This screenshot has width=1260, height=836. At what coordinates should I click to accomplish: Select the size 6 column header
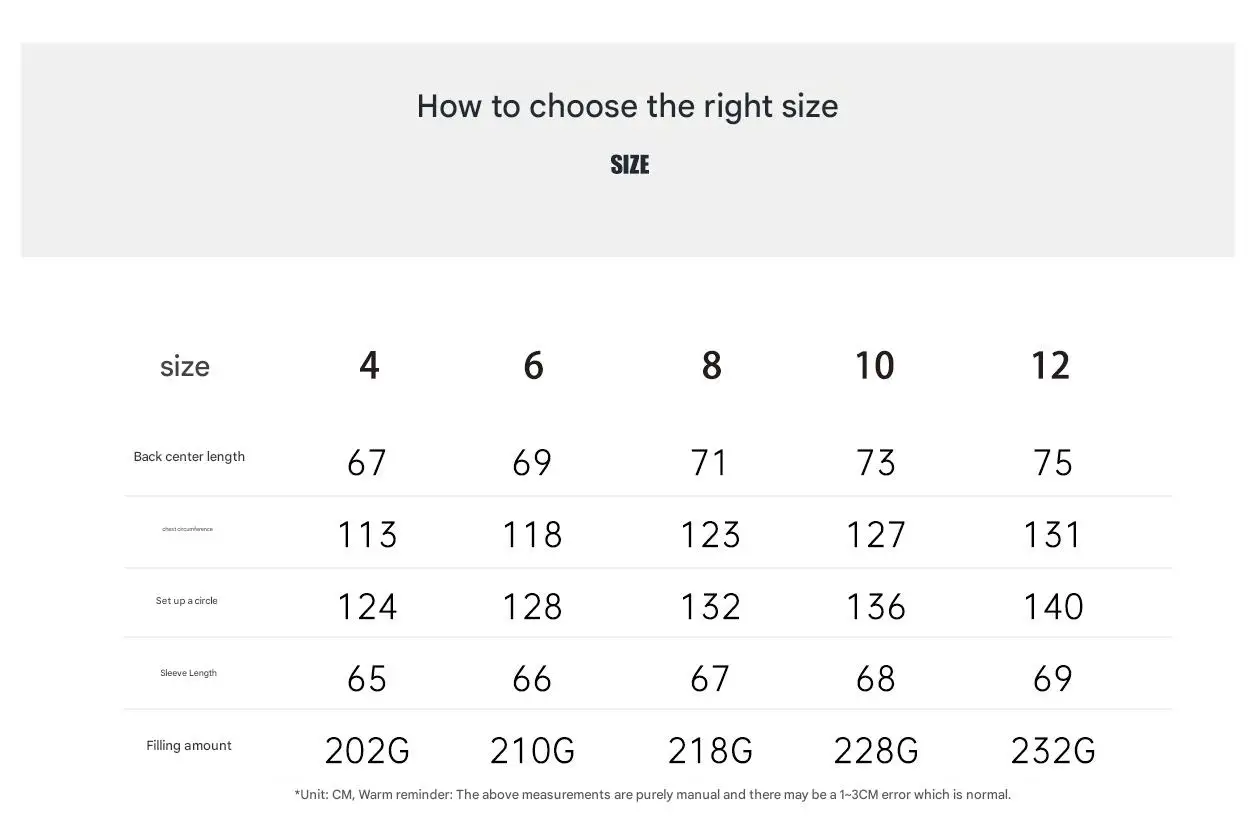coord(533,366)
